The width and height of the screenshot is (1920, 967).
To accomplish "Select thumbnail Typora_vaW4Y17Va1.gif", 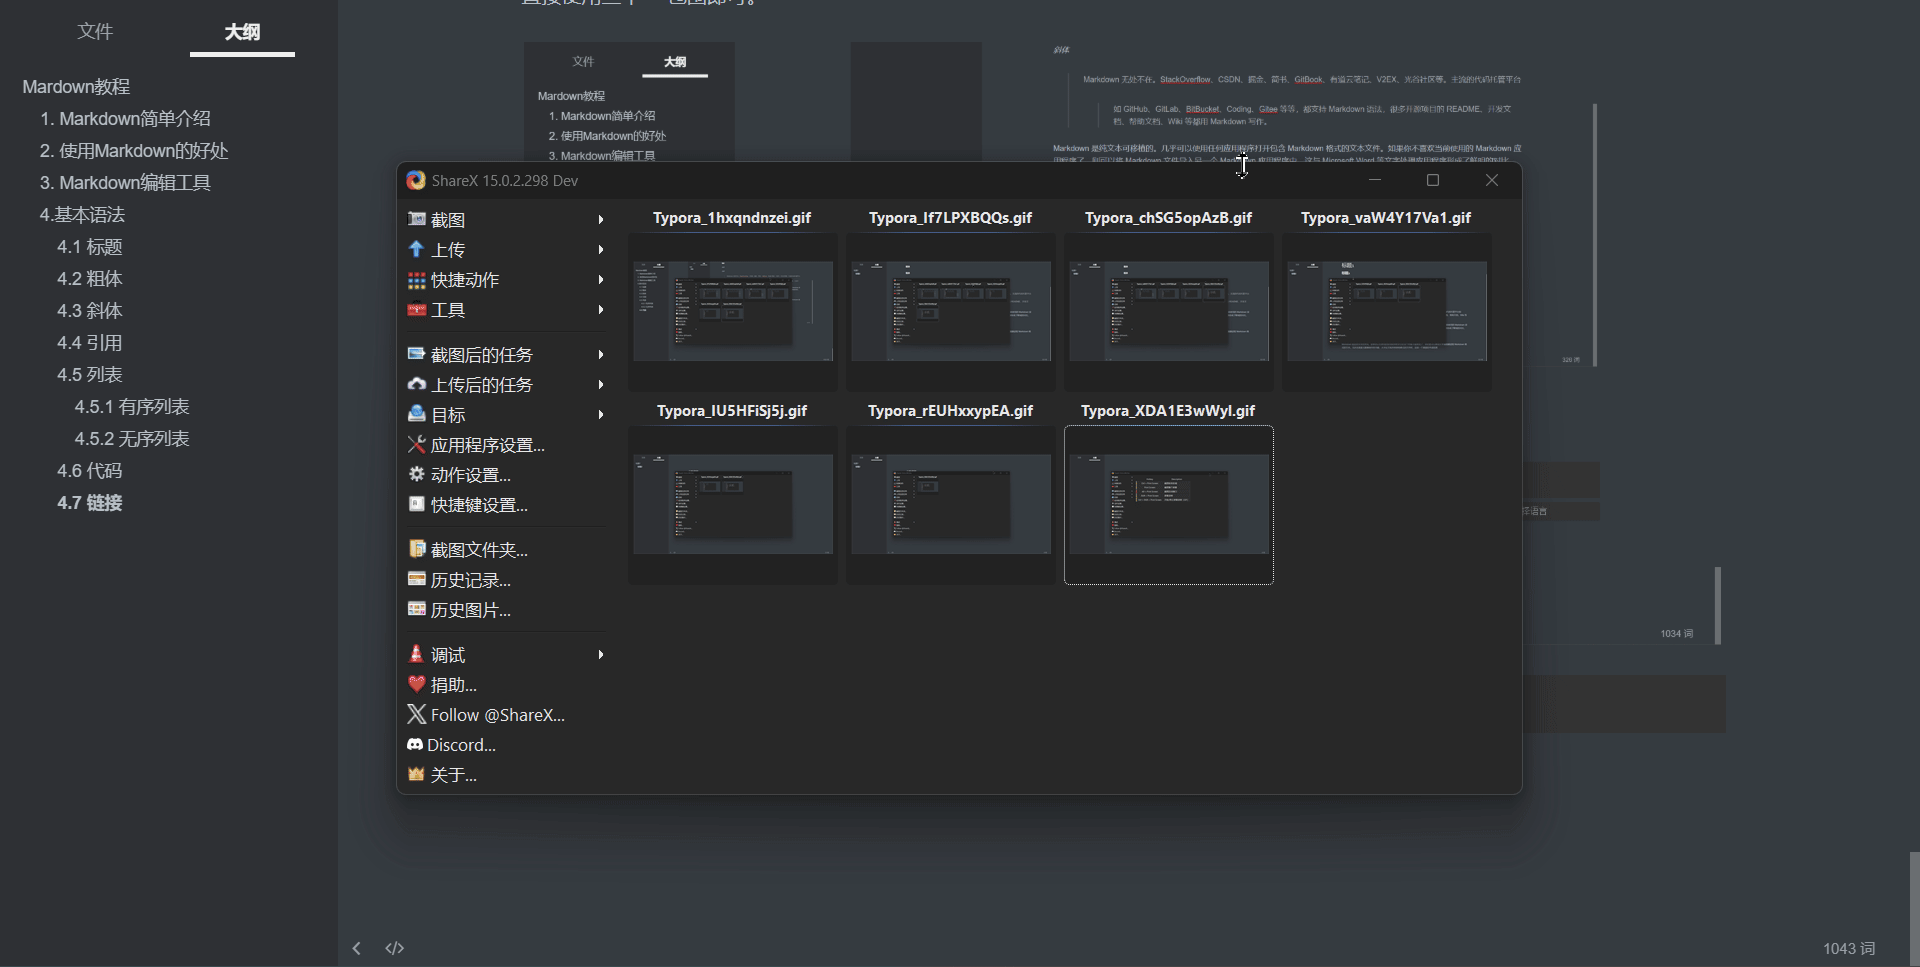I will tap(1387, 311).
